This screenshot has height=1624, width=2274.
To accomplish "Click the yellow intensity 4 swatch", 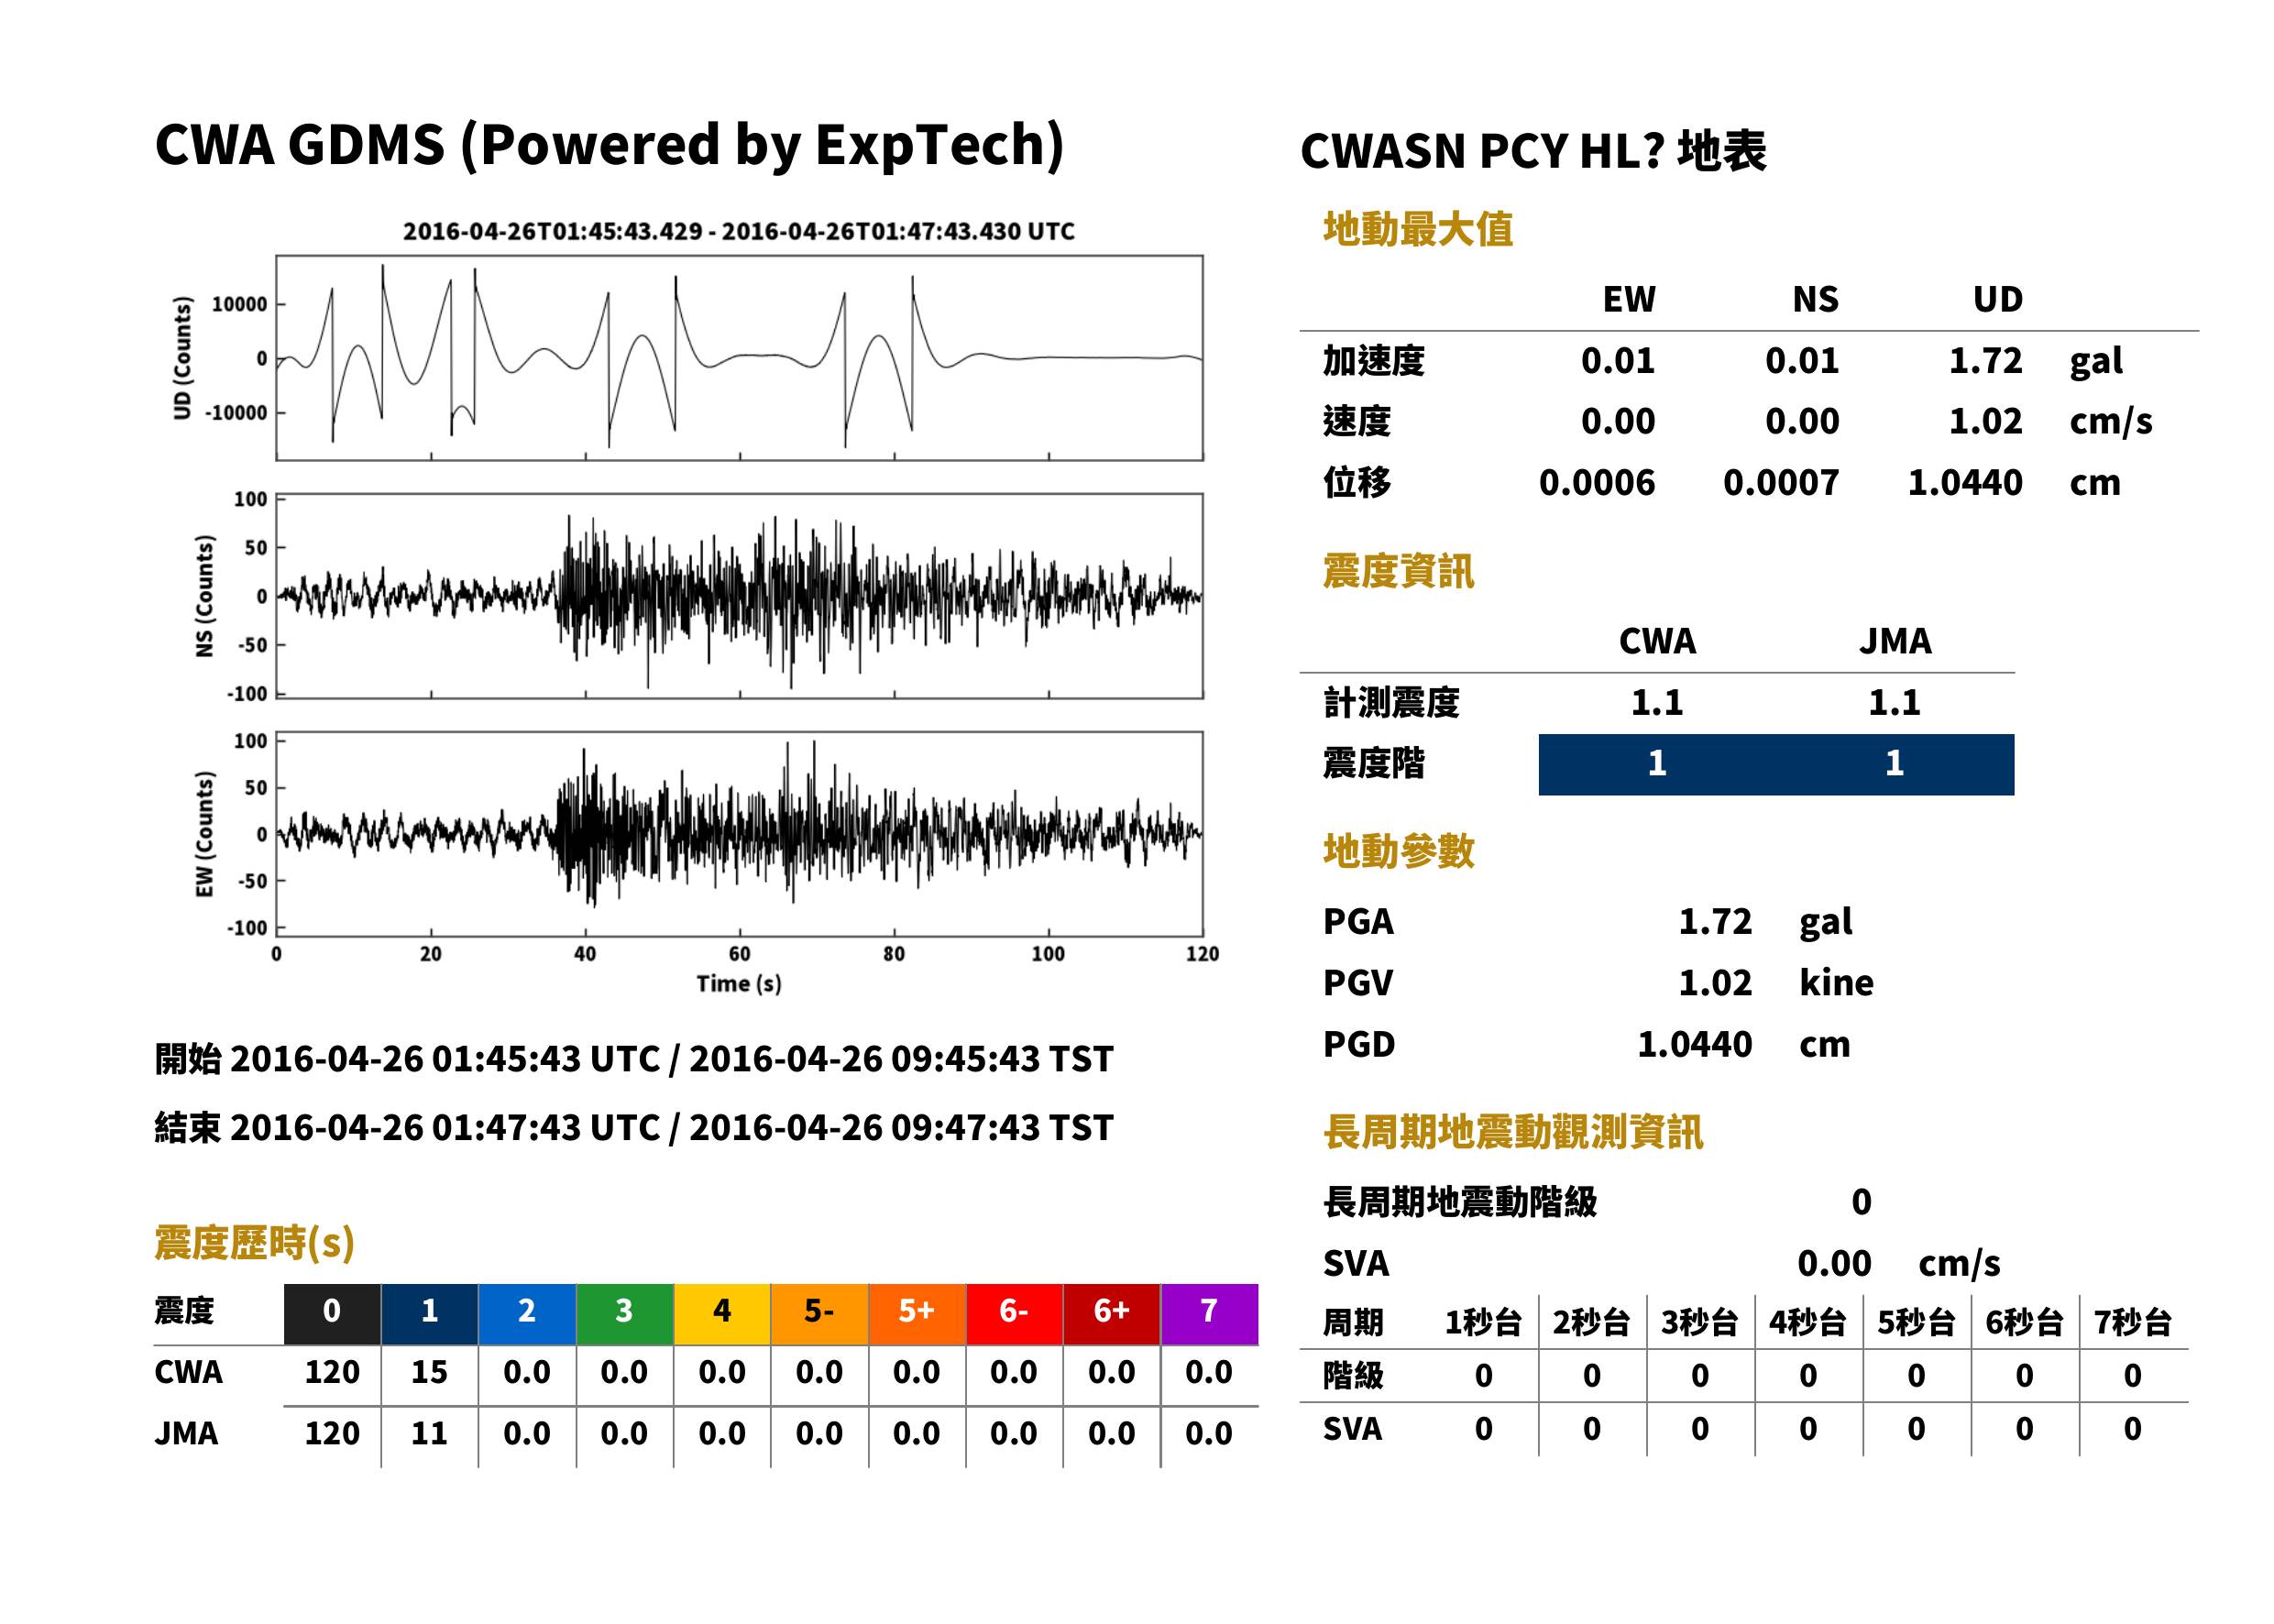I will (x=722, y=1314).
